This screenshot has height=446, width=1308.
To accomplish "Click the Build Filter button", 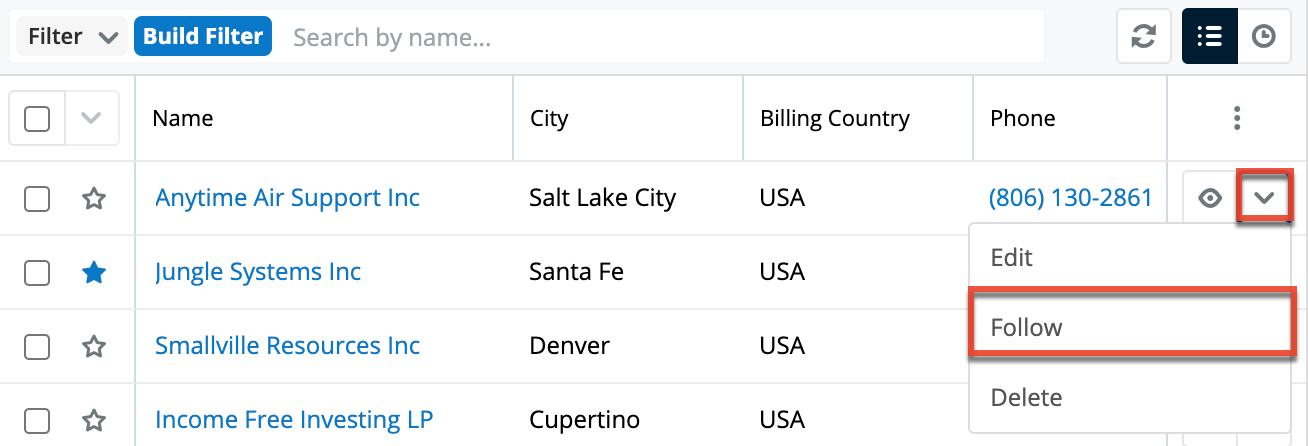I will pyautogui.click(x=203, y=37).
